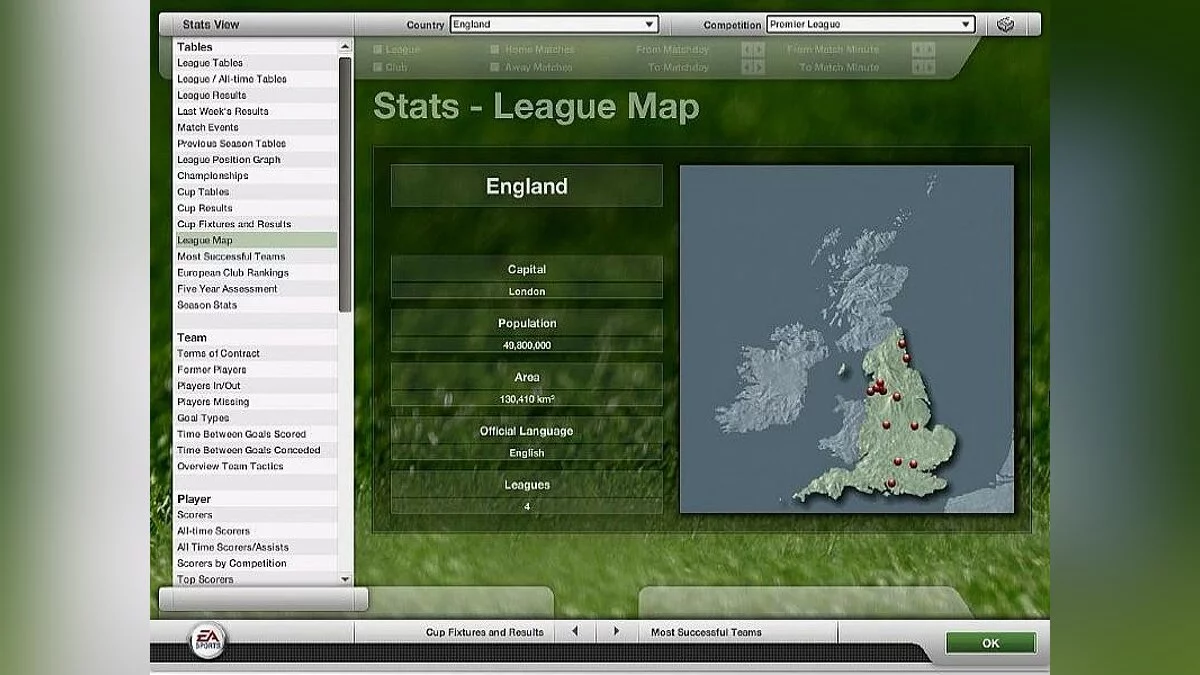Viewport: 1200px width, 675px height.
Task: Open Terms of Contract
Action: click(x=255, y=353)
